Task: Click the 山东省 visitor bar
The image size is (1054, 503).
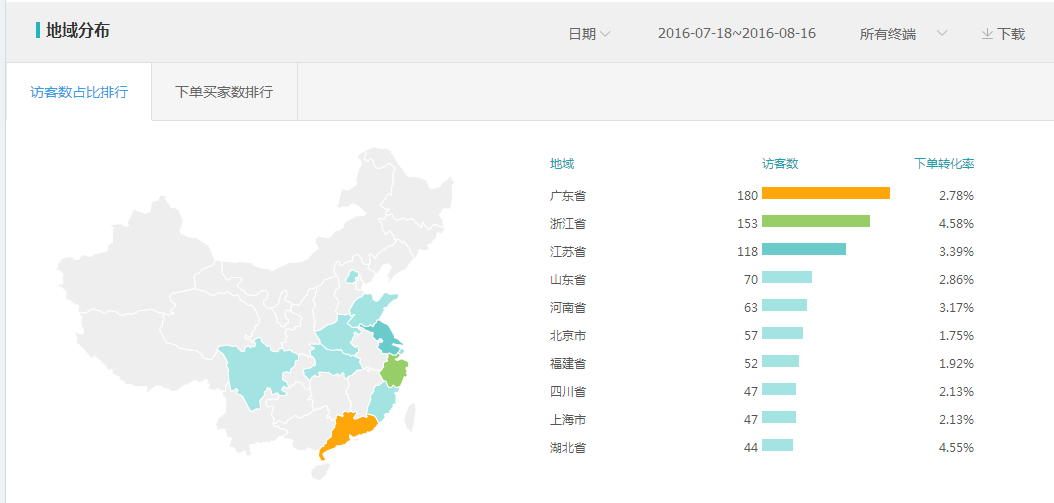Action: (786, 277)
